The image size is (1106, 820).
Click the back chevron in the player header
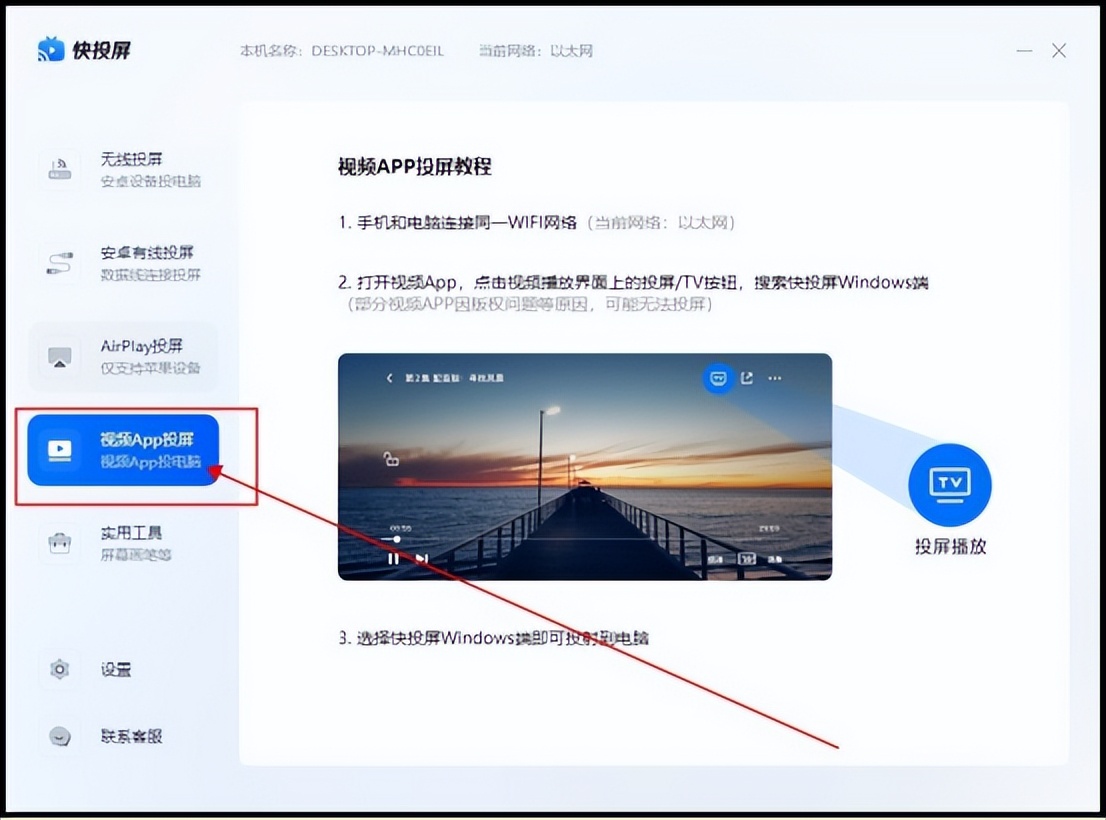coord(389,377)
